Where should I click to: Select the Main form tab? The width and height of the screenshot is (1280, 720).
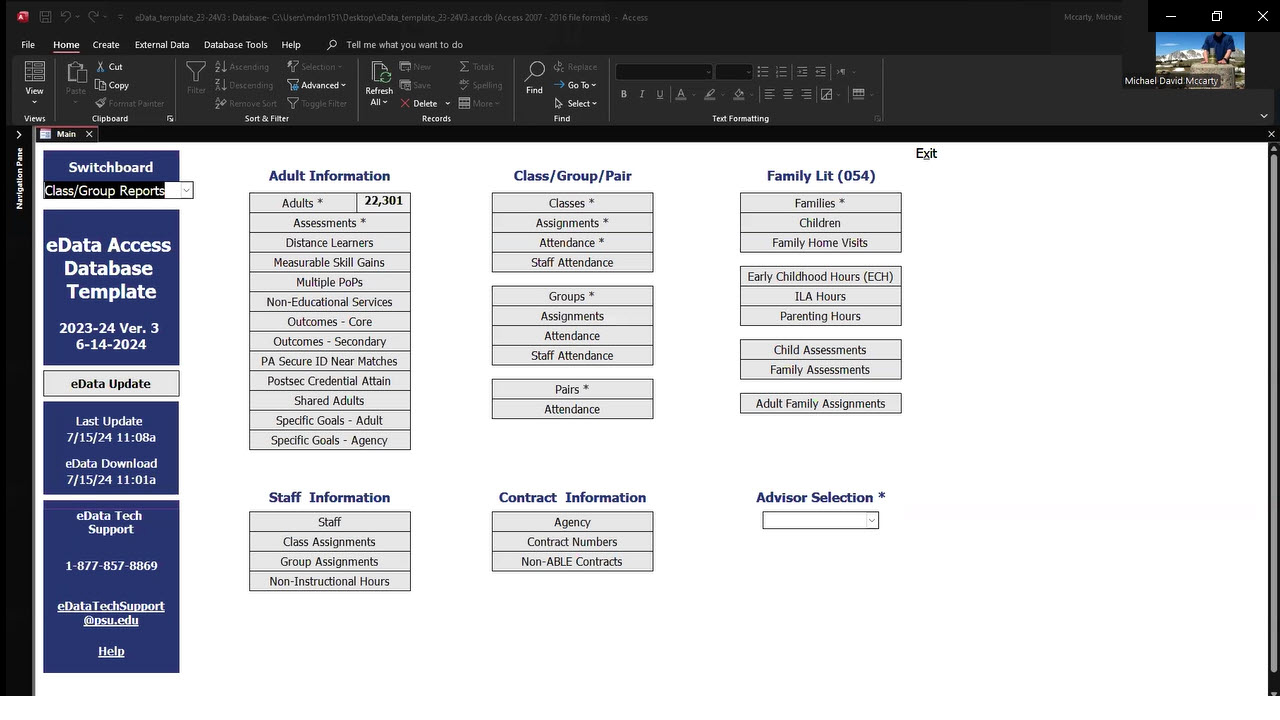66,134
